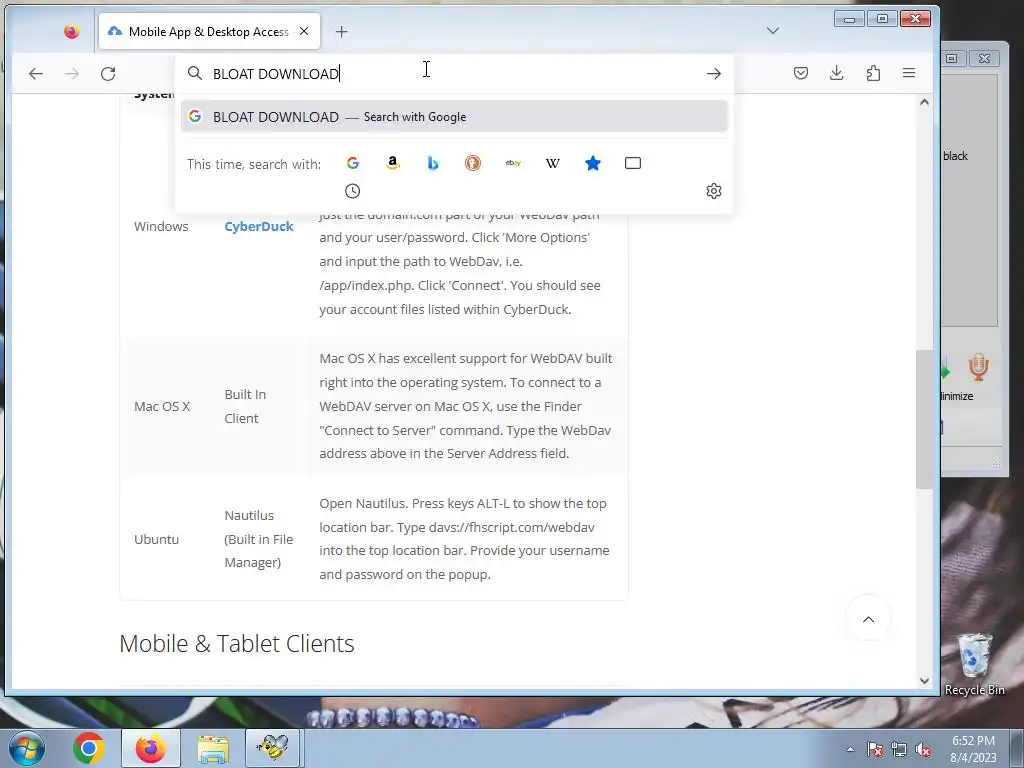
Task: Search this time with Amazon
Action: [x=392, y=163]
